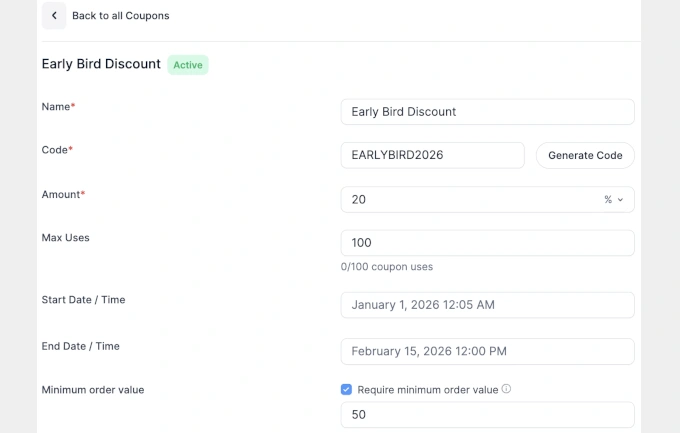Image resolution: width=680 pixels, height=433 pixels.
Task: Toggle the Require minimum order value checkbox
Action: coord(347,389)
